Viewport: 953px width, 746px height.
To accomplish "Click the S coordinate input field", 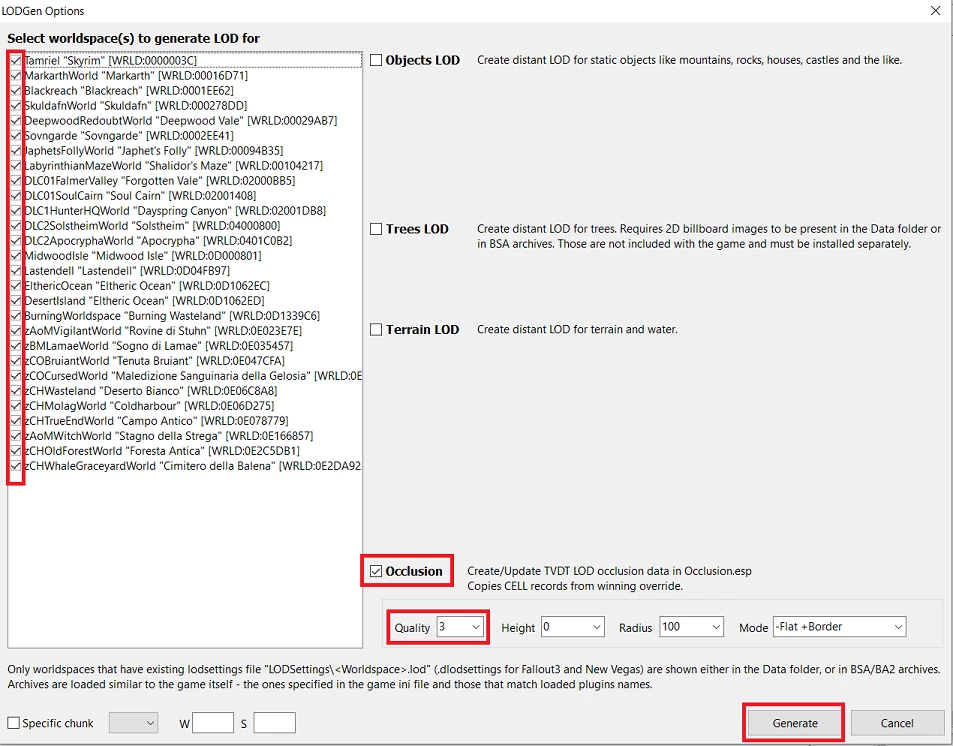I will tap(275, 723).
